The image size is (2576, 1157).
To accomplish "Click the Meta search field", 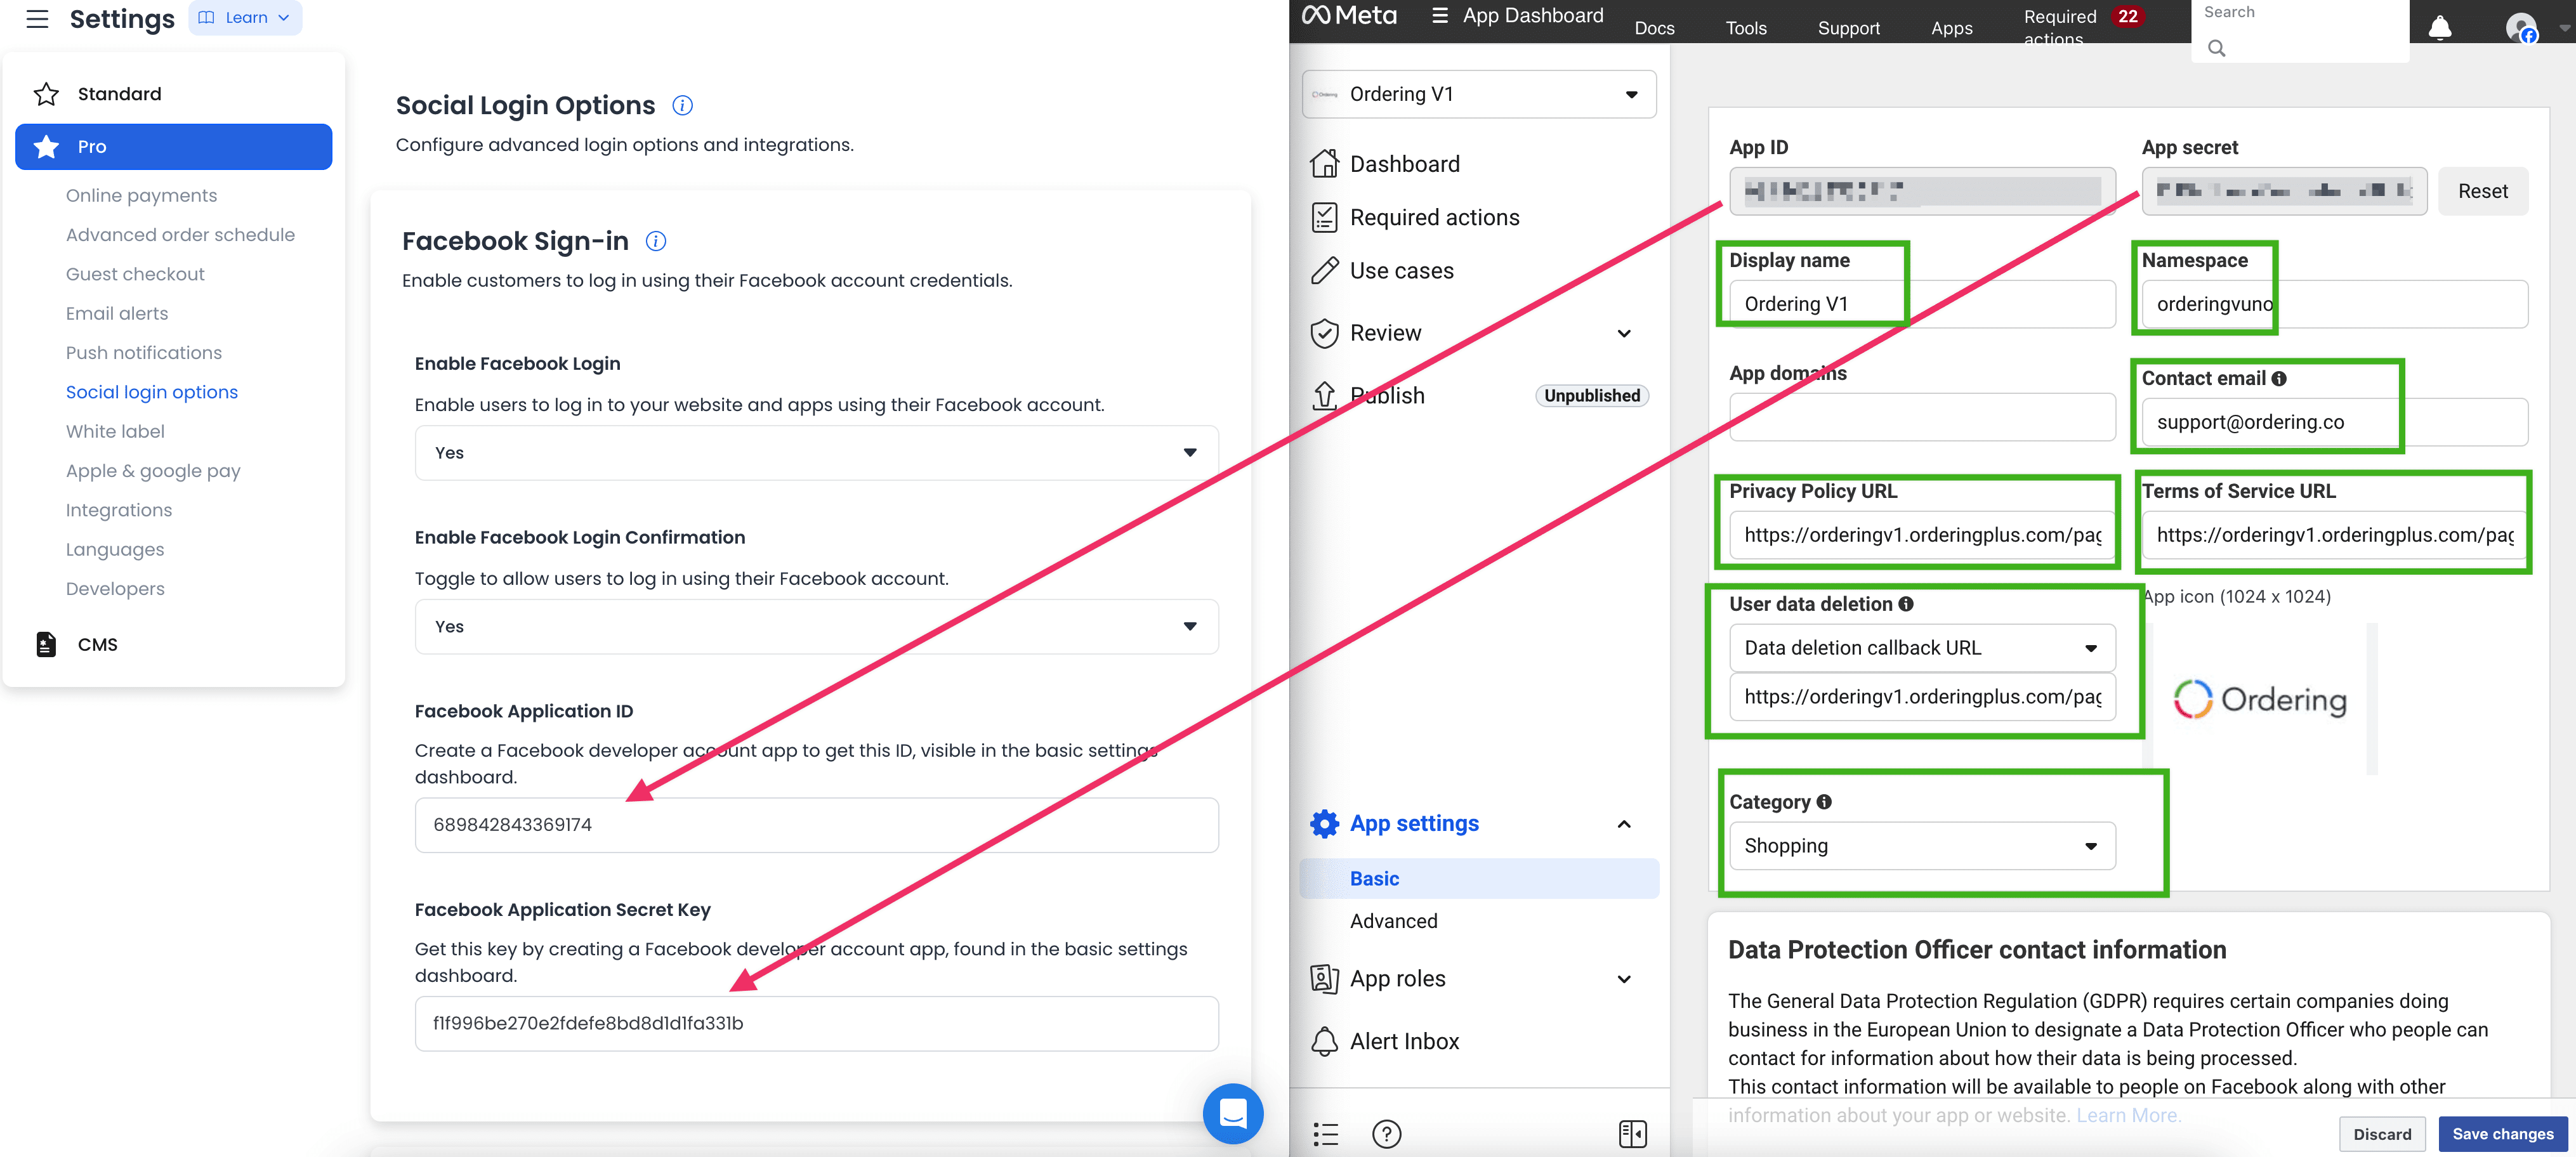I will click(2300, 31).
